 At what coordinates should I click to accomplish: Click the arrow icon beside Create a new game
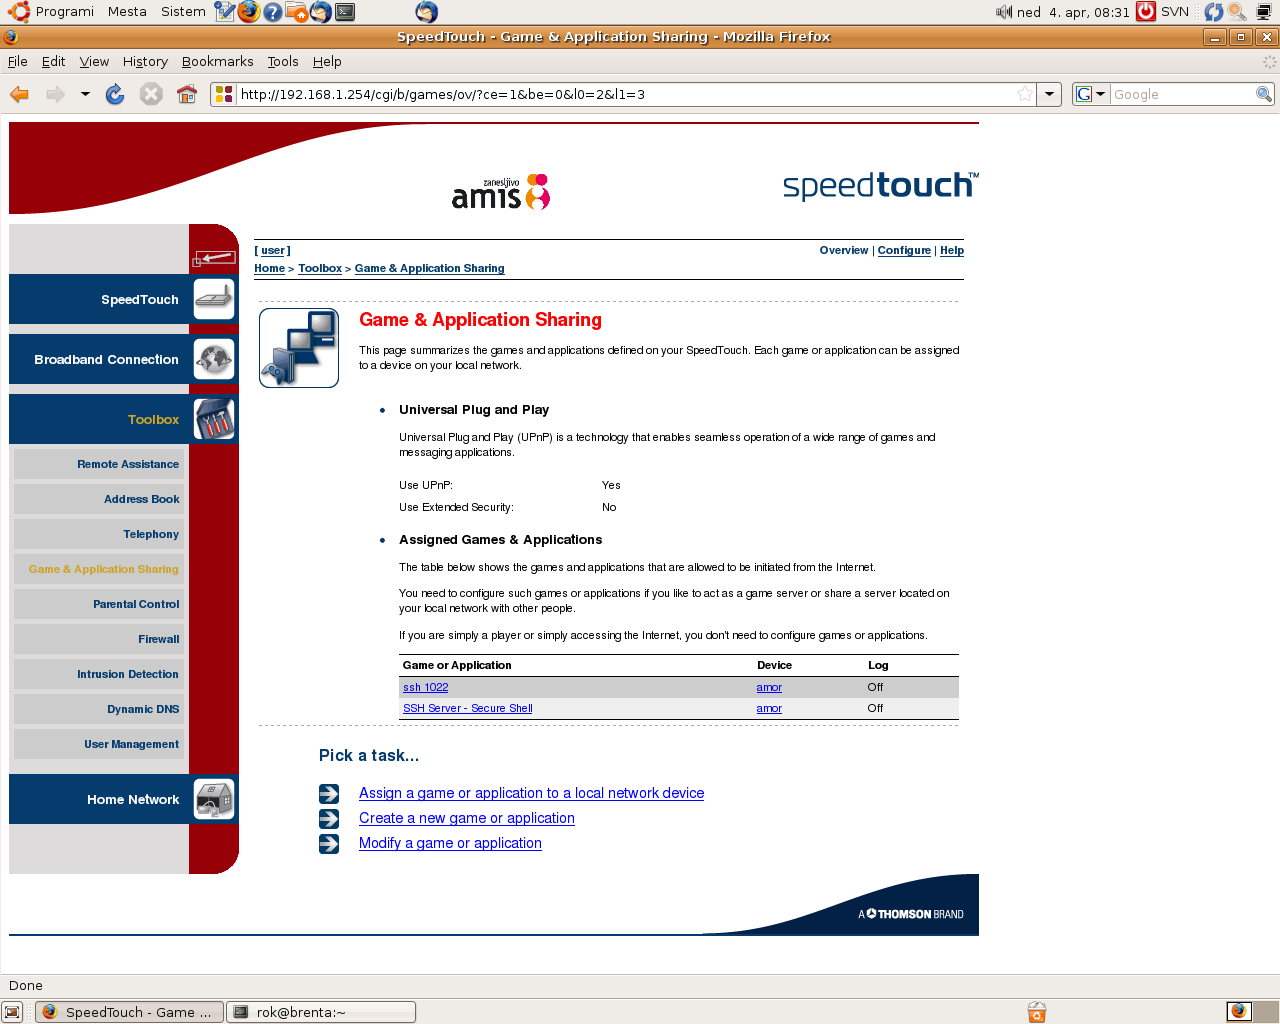tap(329, 819)
